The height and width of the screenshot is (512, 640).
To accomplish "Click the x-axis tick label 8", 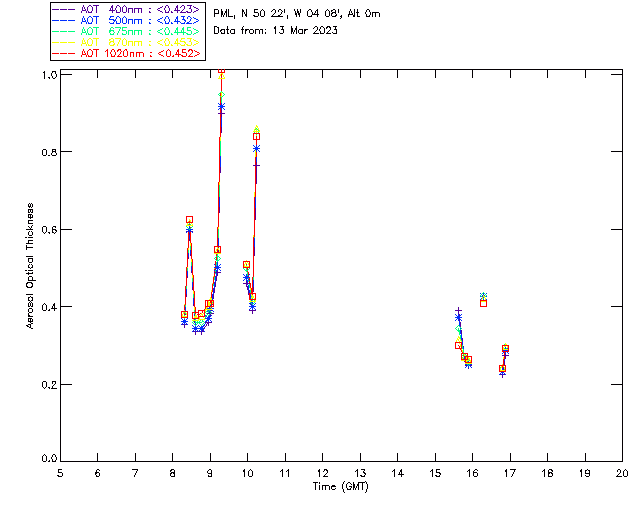I will (x=173, y=474).
